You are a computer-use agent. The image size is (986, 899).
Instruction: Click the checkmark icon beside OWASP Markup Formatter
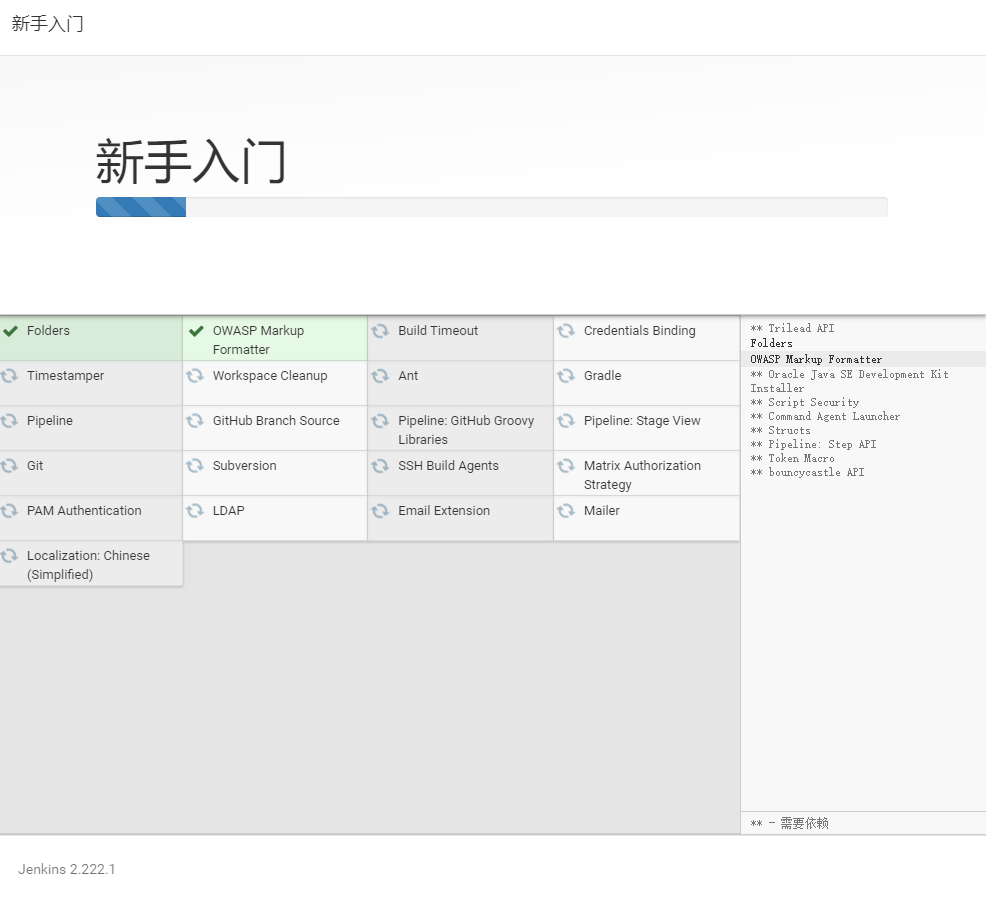(196, 331)
